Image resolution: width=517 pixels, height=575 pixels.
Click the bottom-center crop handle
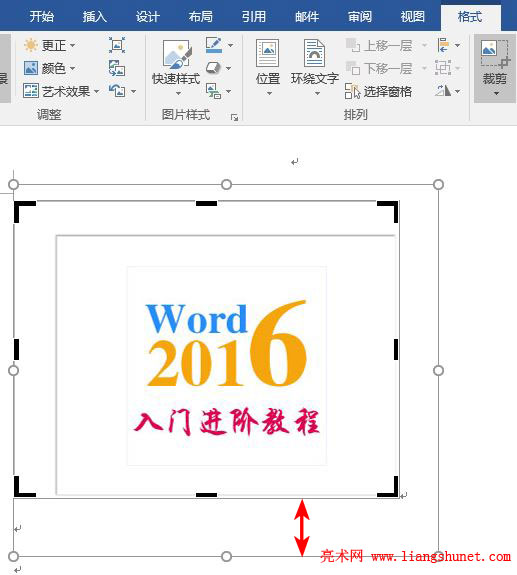tap(206, 495)
